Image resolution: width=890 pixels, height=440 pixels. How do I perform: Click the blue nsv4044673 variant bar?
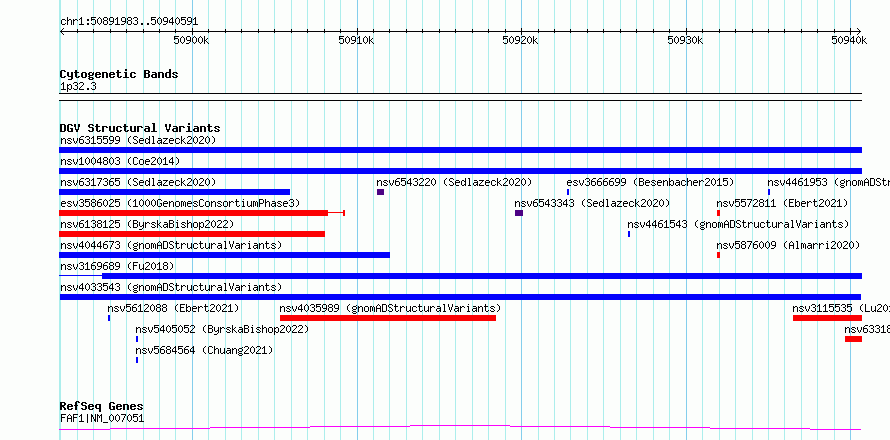224,255
